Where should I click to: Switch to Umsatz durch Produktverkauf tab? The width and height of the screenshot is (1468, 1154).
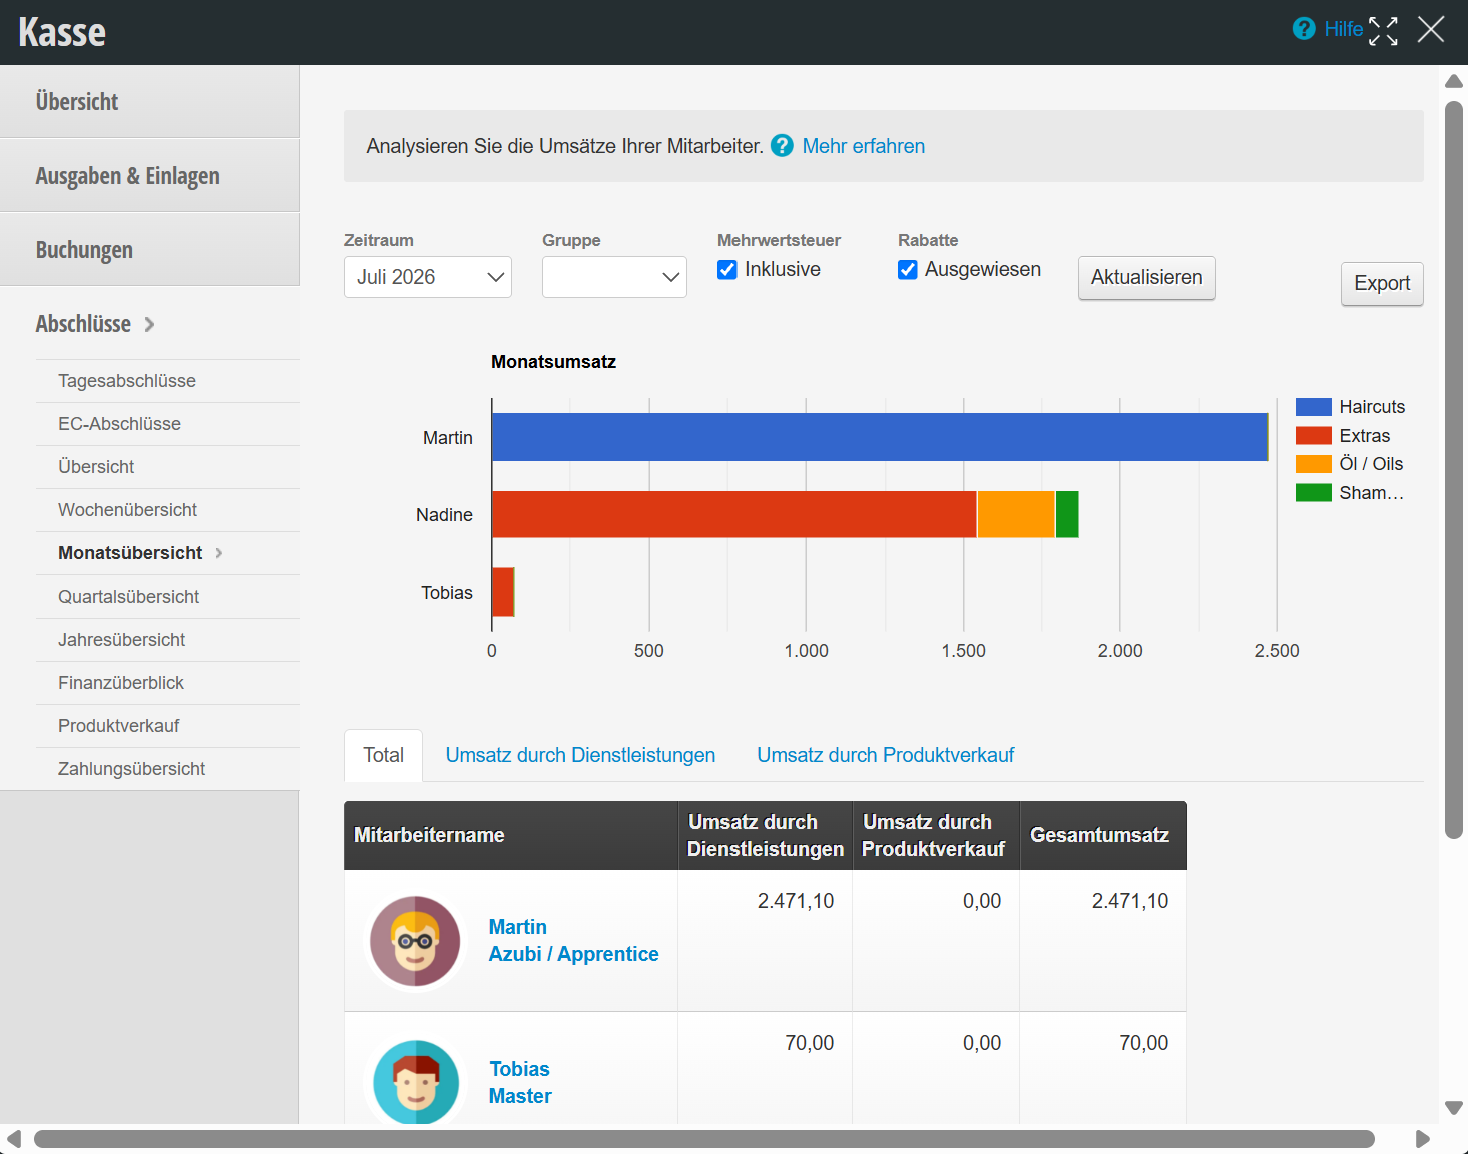(886, 755)
